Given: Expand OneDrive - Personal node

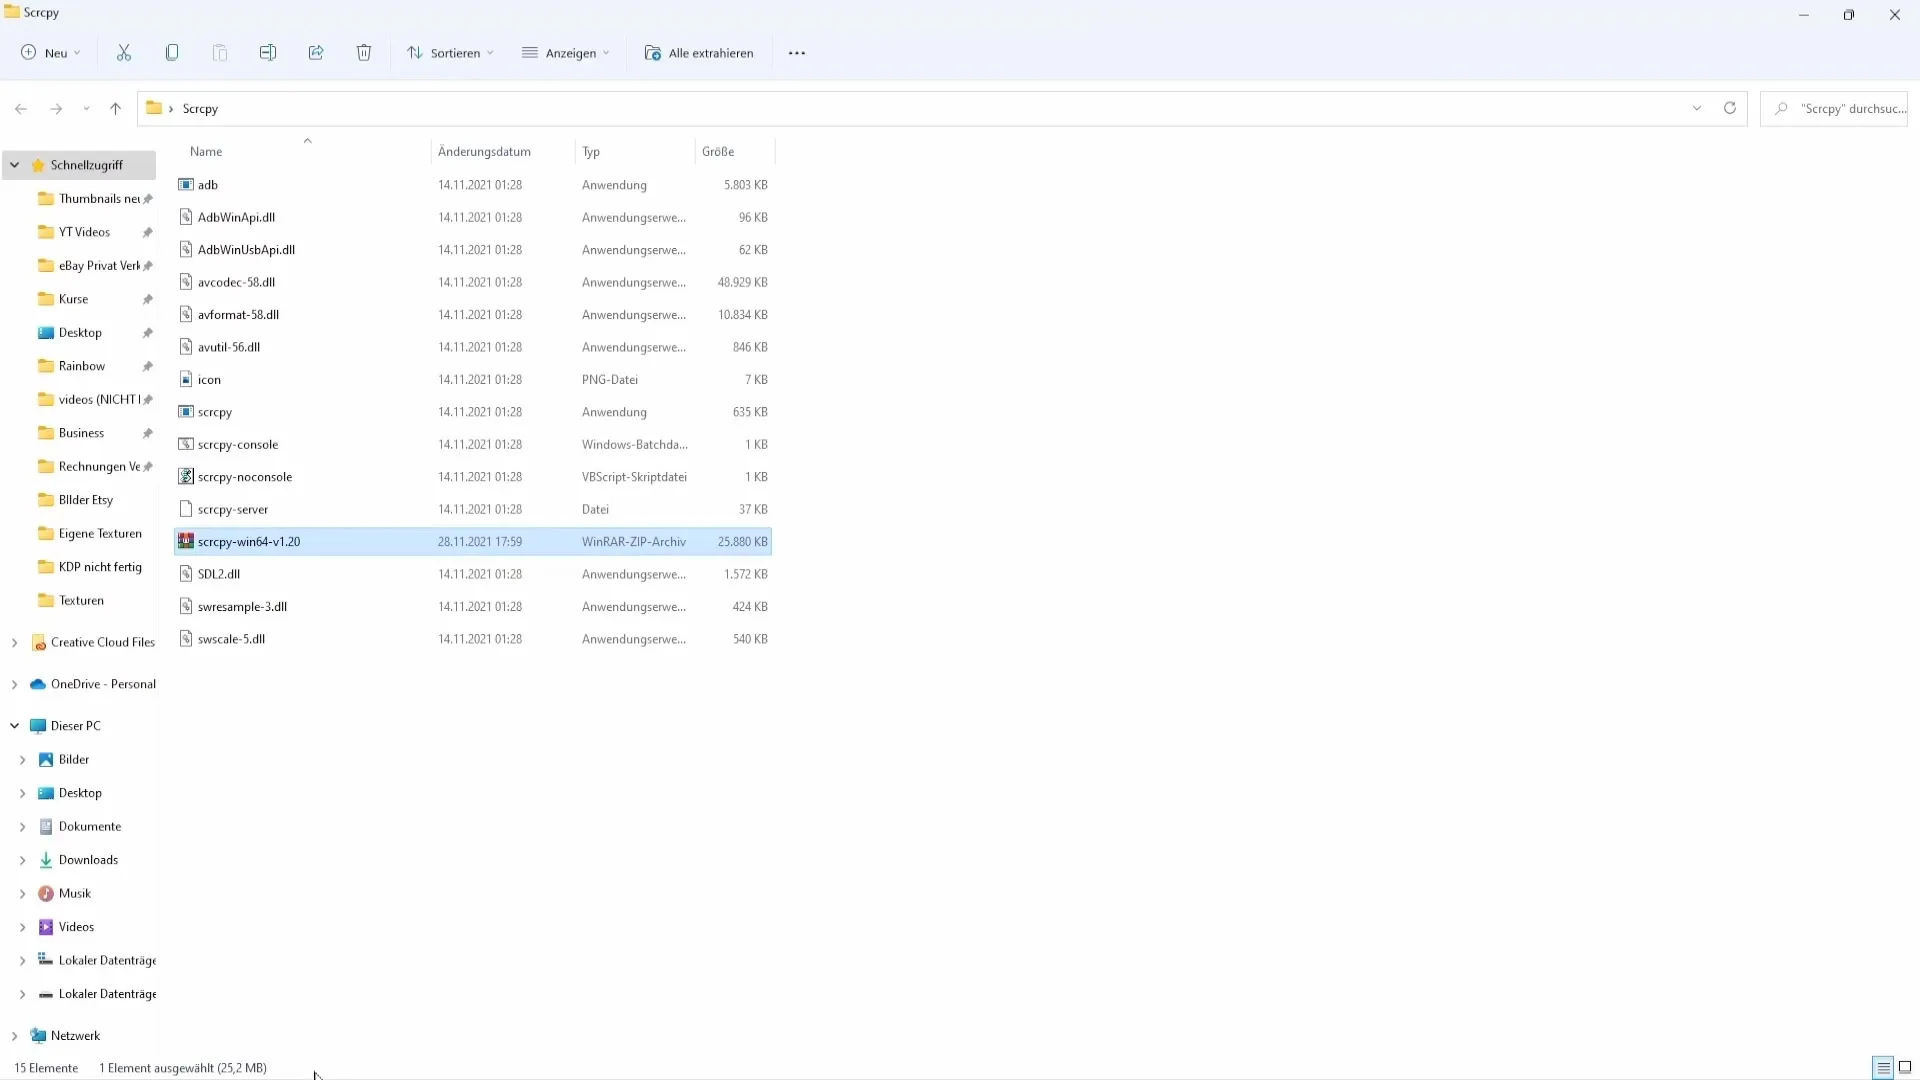Looking at the screenshot, I should coord(15,685).
